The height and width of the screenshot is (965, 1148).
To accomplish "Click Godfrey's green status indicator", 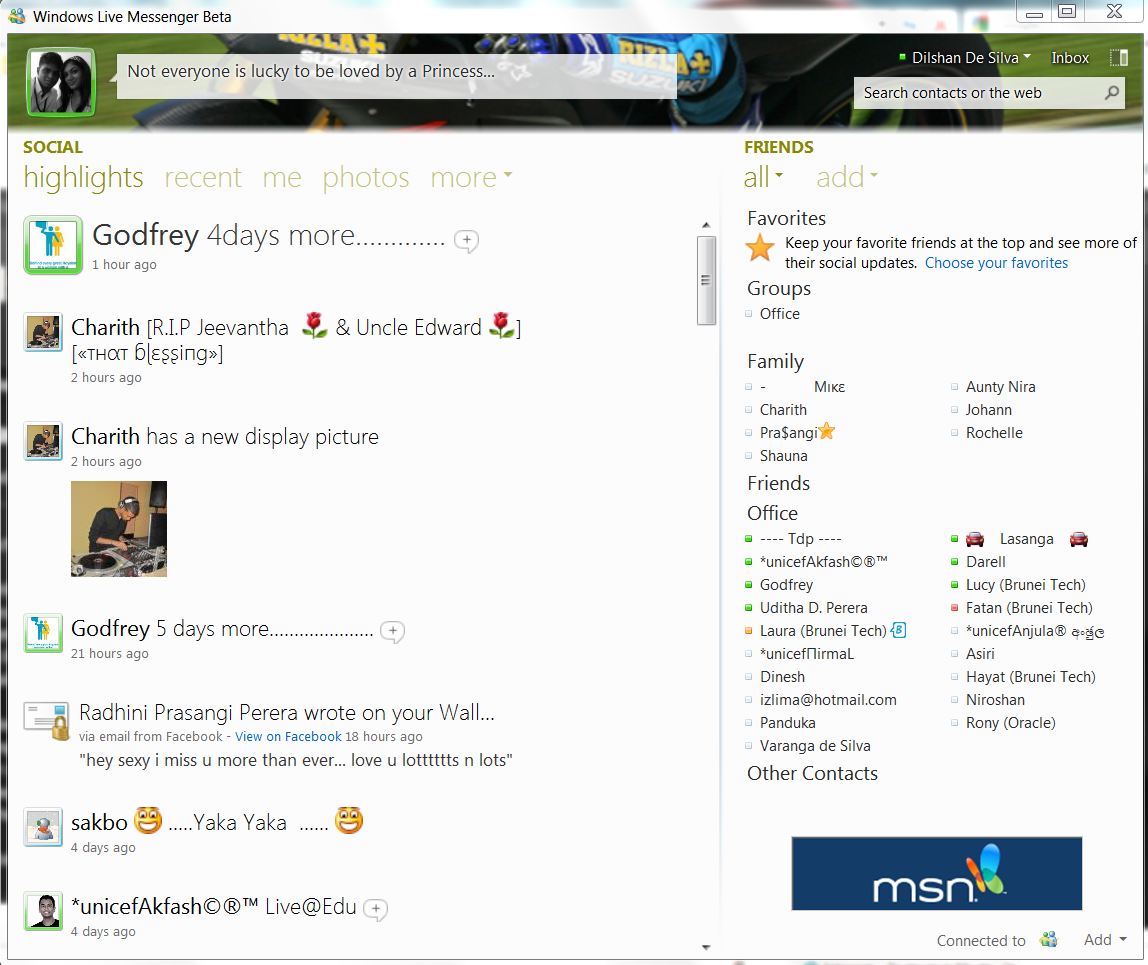I will point(748,584).
